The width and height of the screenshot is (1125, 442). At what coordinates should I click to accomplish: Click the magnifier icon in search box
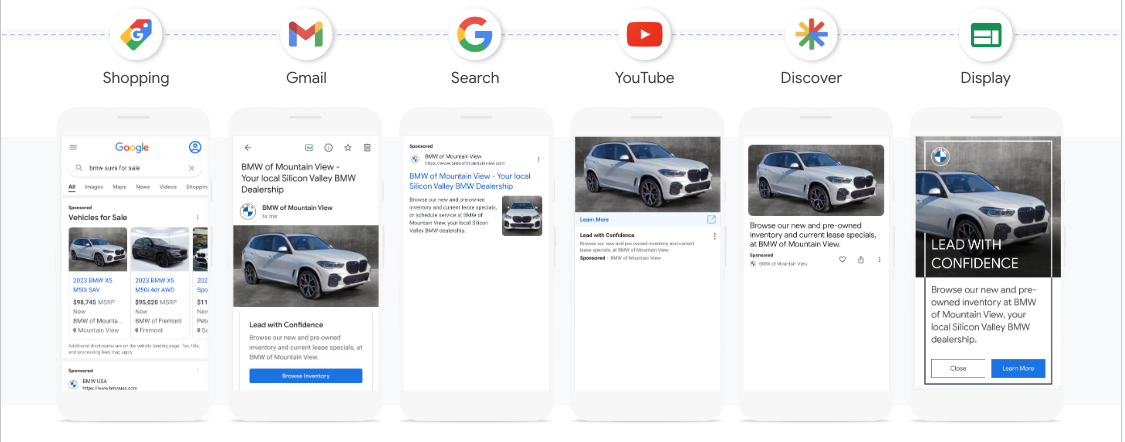pos(78,168)
